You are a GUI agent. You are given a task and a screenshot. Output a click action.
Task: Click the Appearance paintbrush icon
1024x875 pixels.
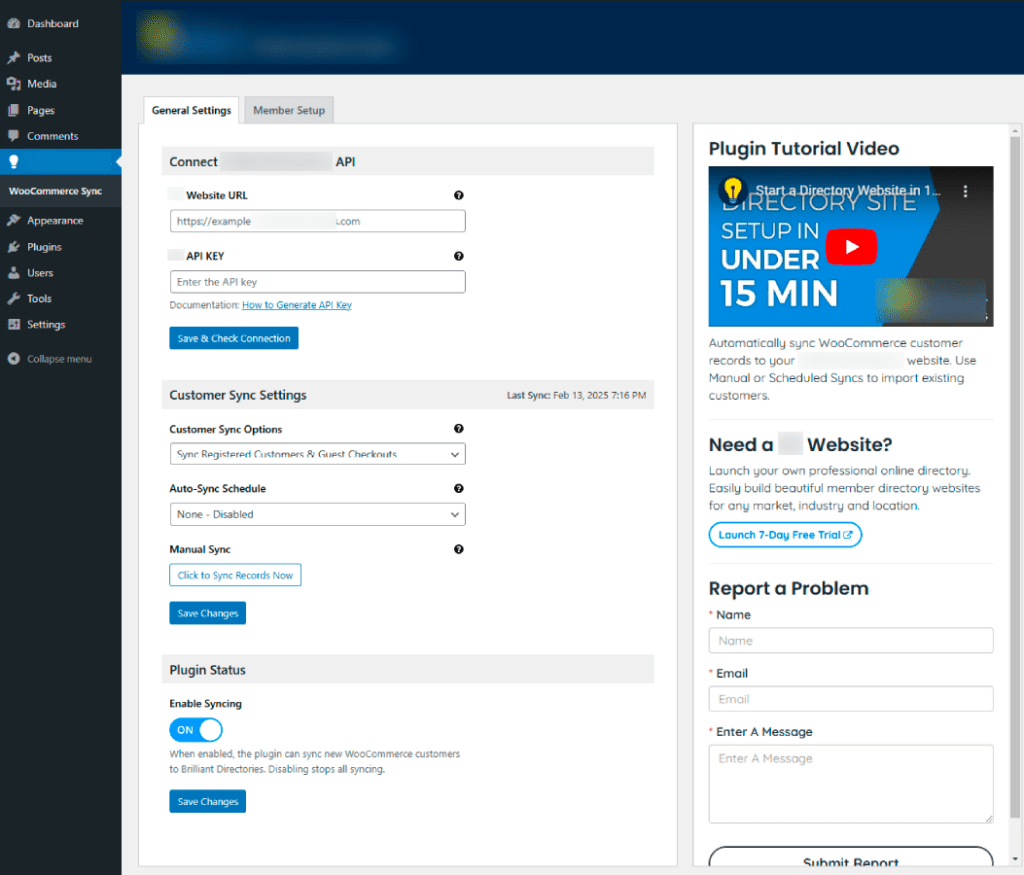(14, 220)
